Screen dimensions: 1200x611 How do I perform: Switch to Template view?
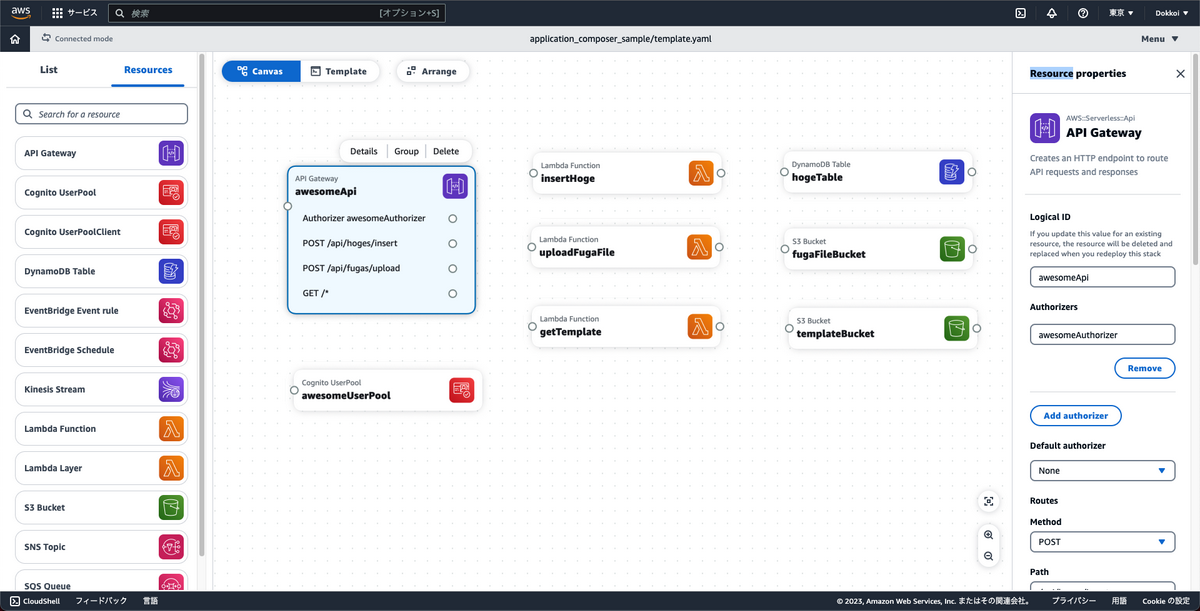[x=339, y=71]
